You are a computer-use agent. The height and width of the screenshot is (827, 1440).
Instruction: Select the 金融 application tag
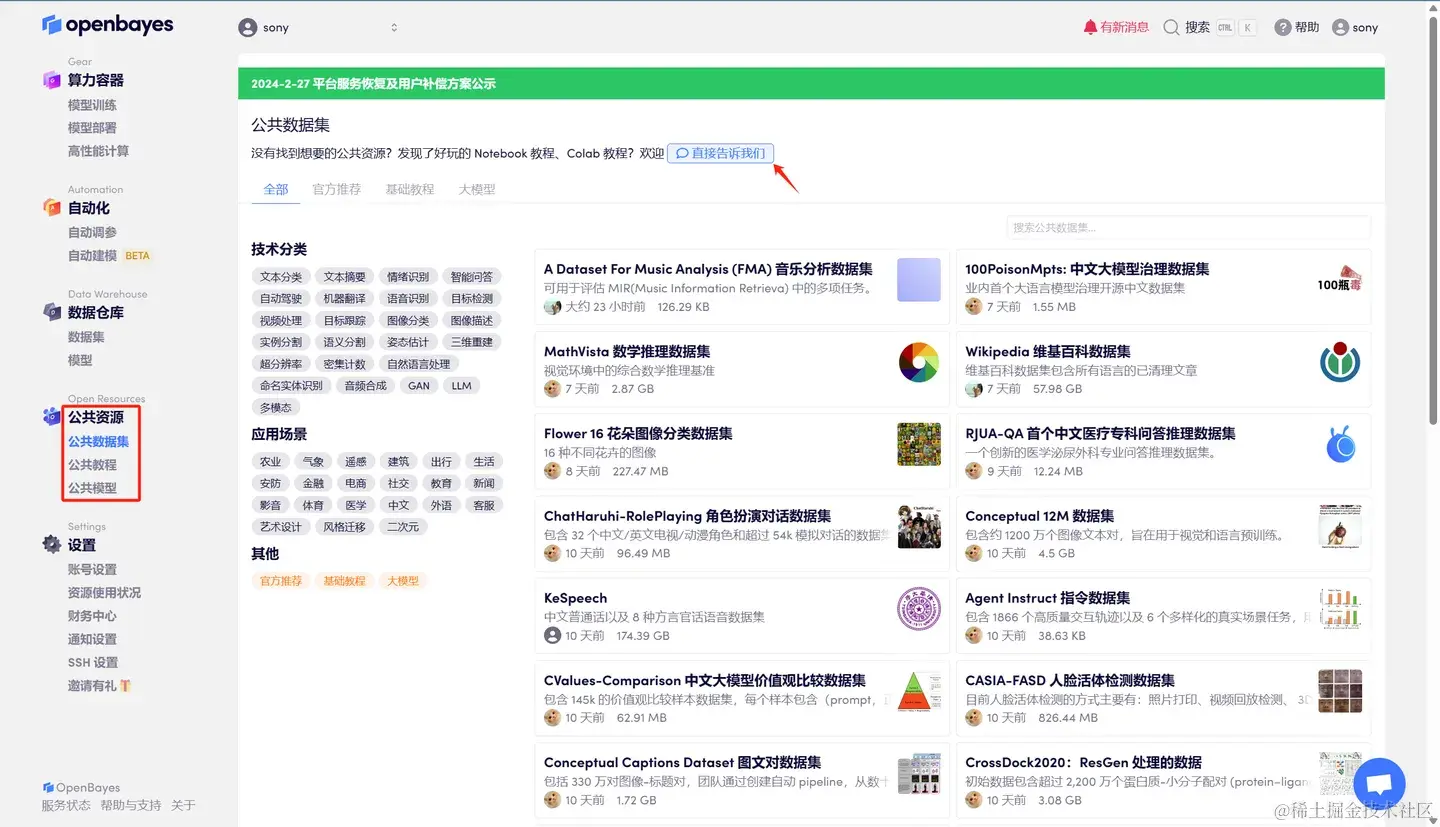pos(313,483)
